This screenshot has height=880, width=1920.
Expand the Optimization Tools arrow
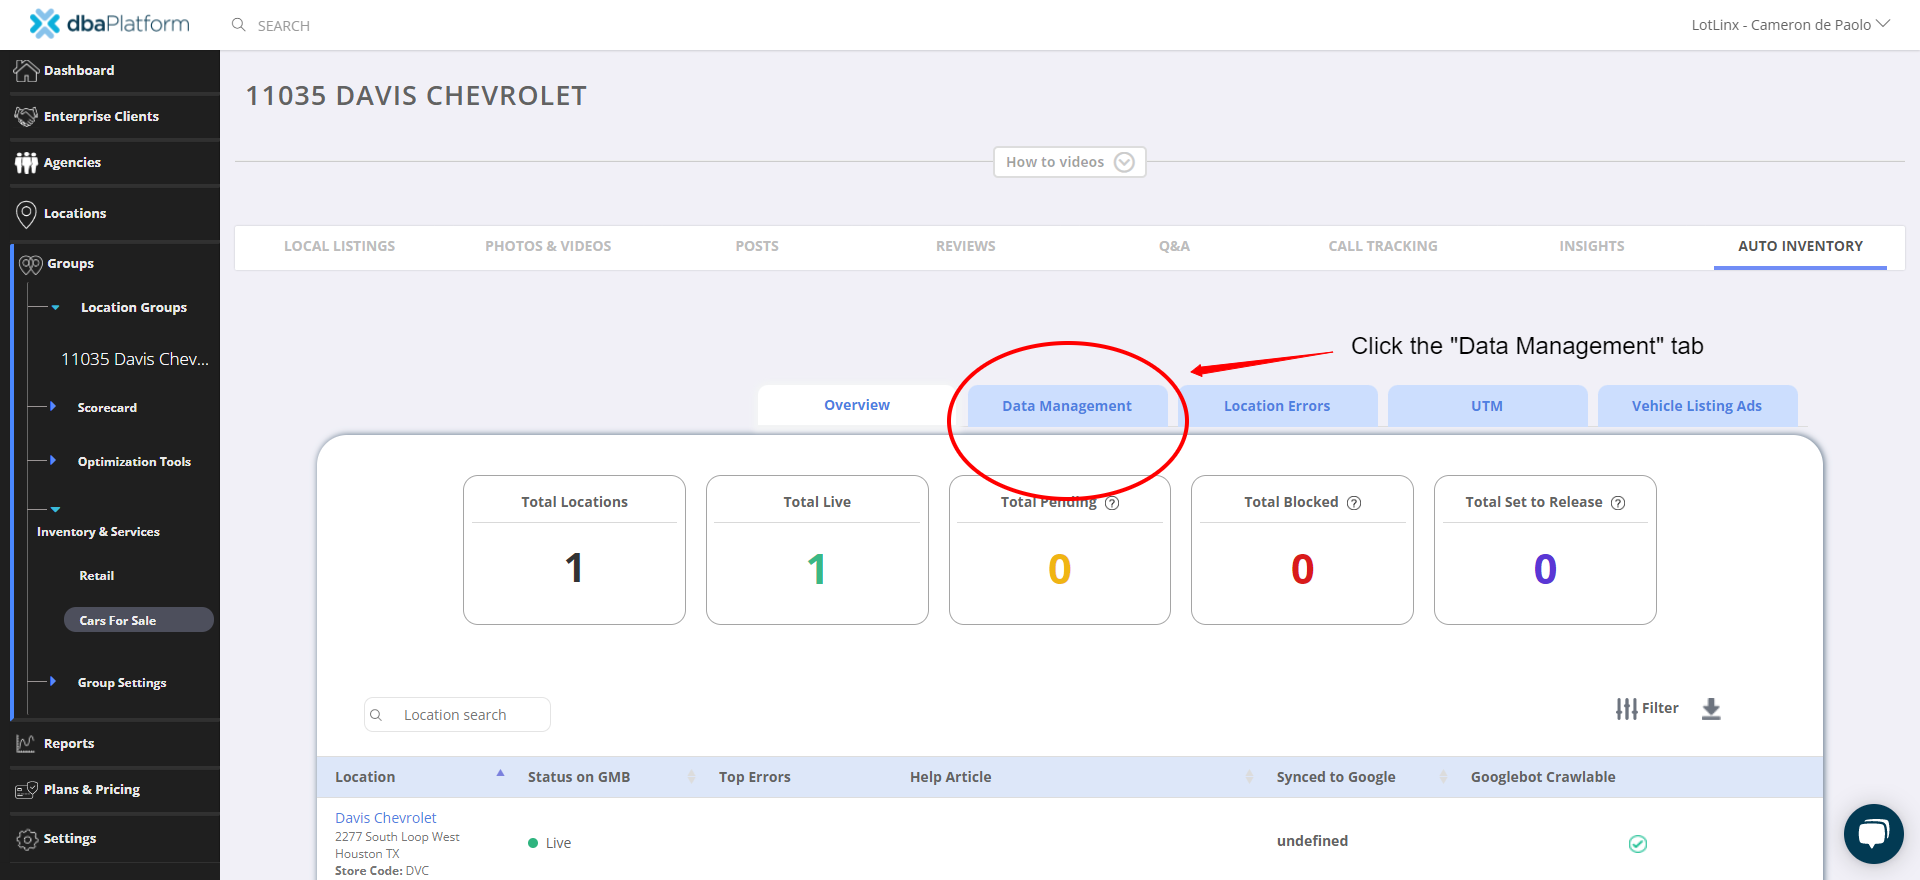click(53, 460)
